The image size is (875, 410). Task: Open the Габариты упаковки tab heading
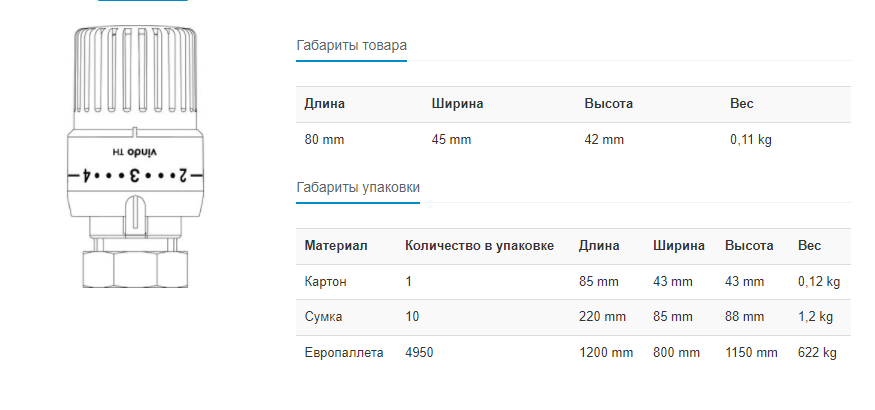358,187
